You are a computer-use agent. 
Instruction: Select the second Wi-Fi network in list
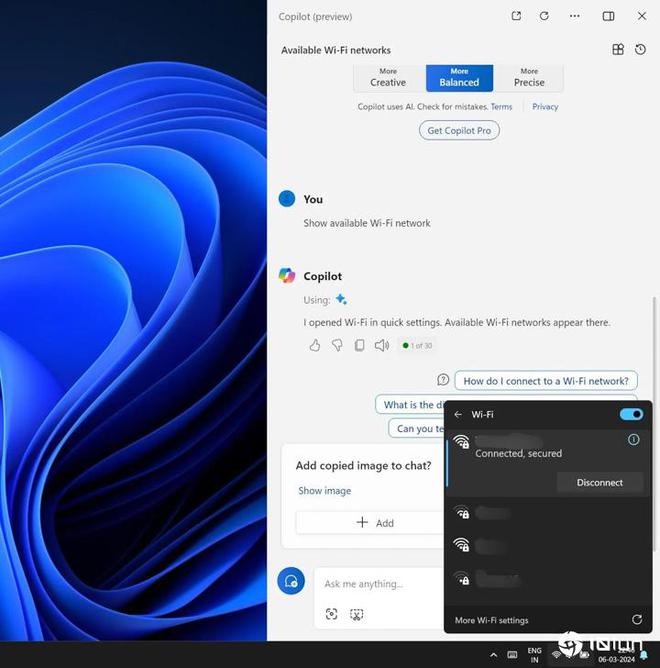[x=548, y=513]
